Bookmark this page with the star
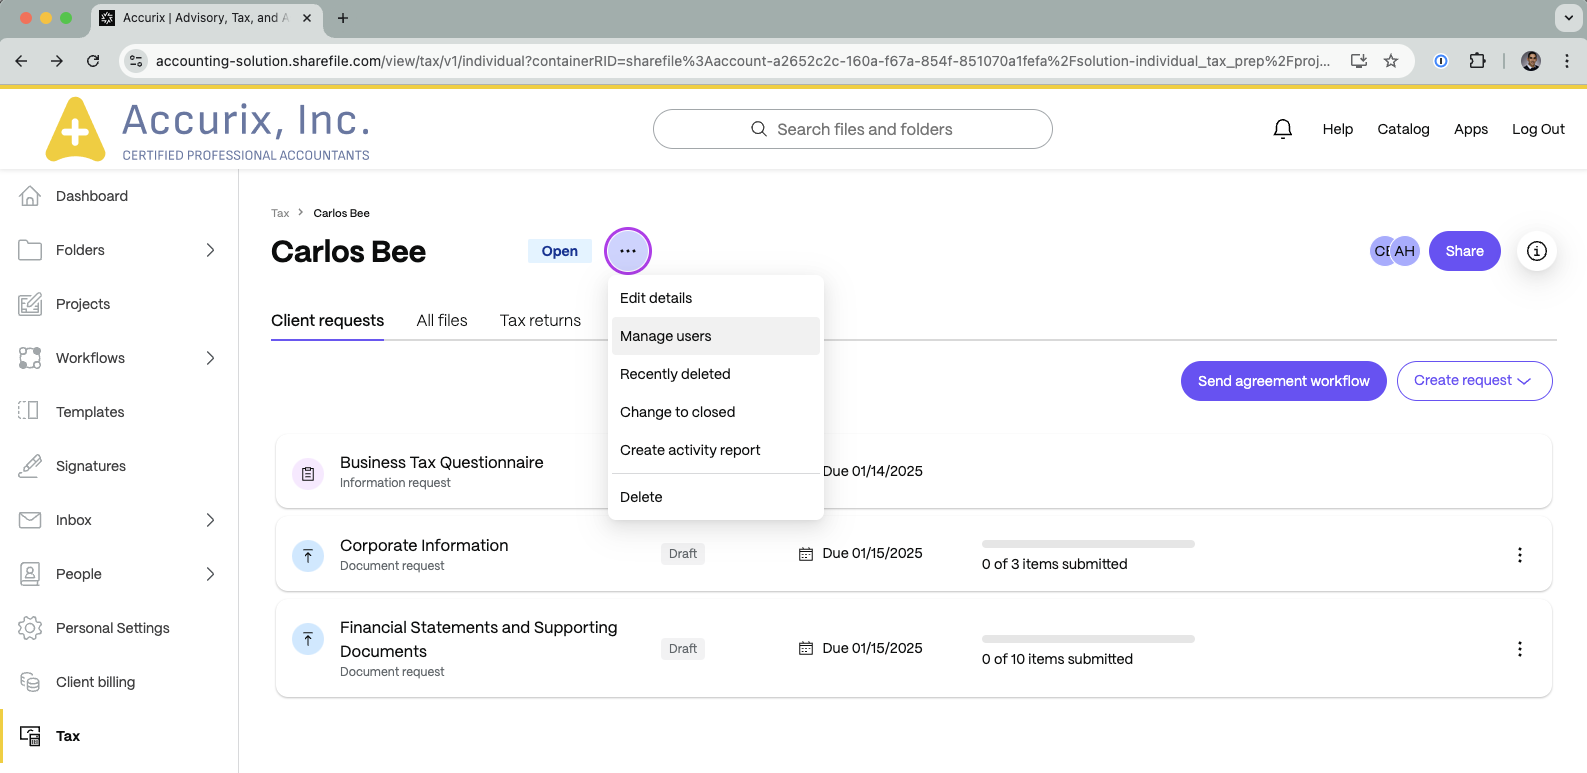This screenshot has height=773, width=1587. tap(1391, 61)
